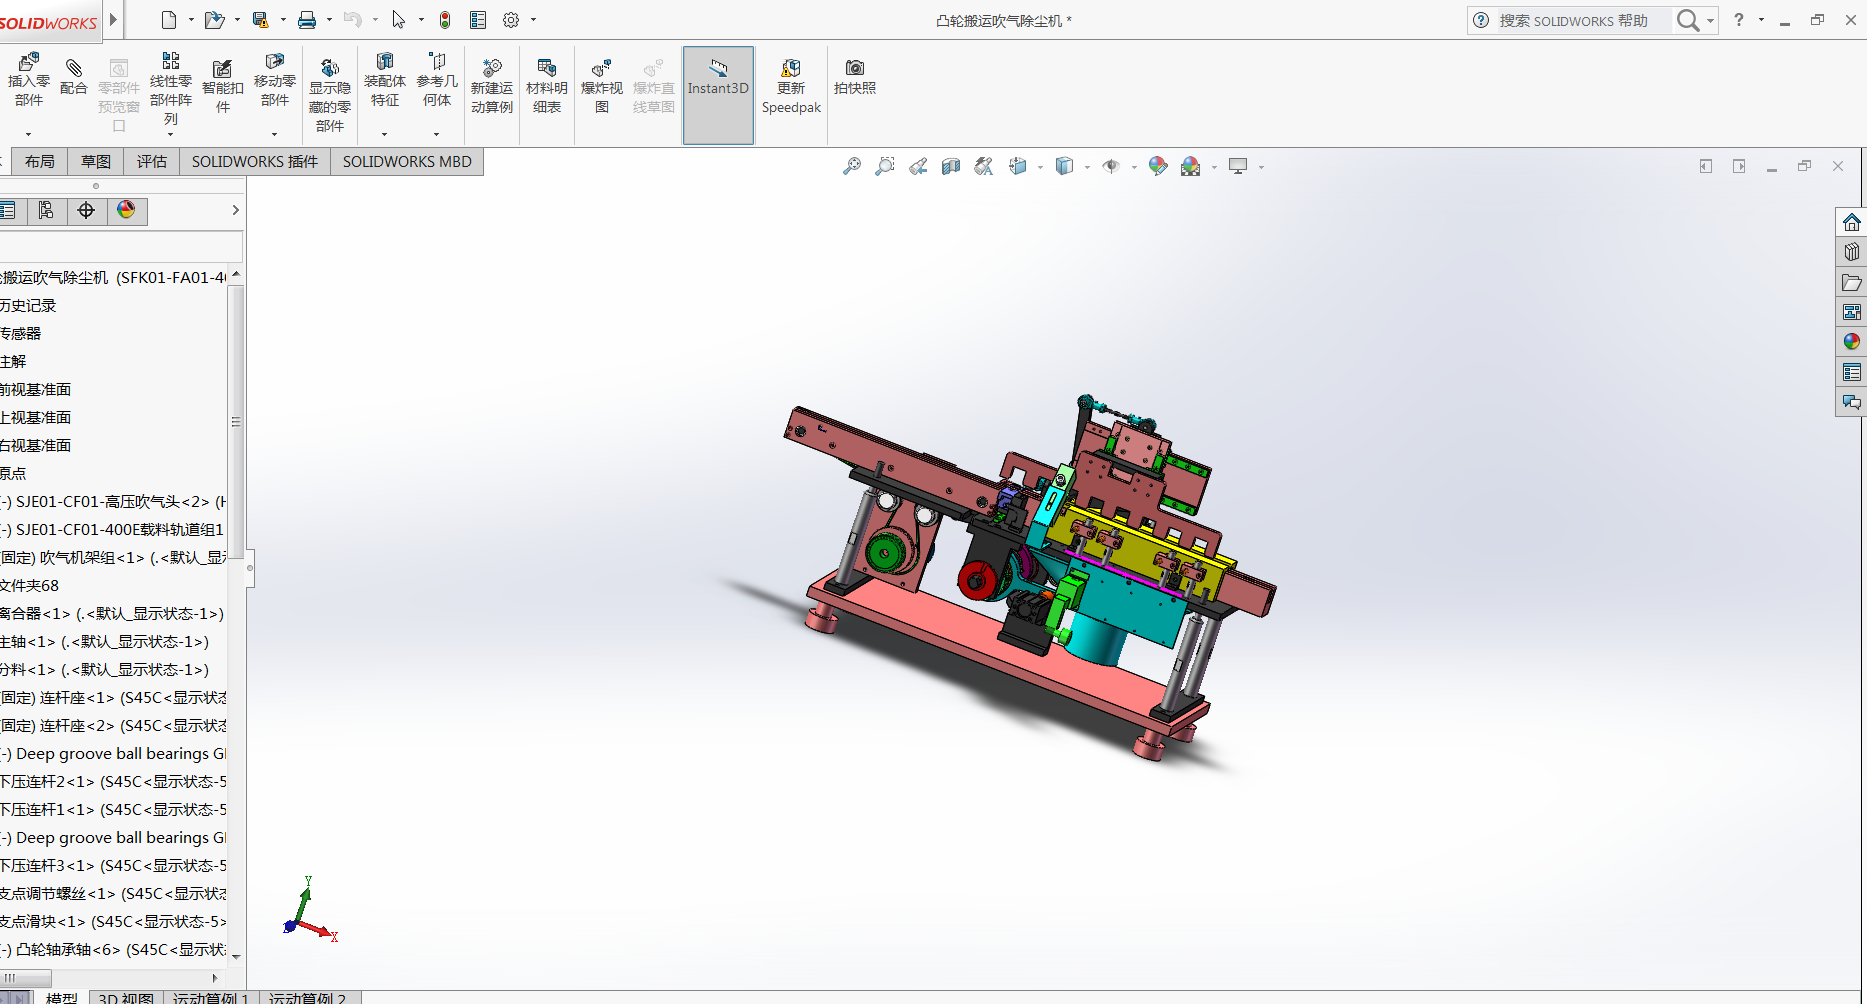Expand Insert Components dropdown arrow
The width and height of the screenshot is (1867, 1004).
pos(29,134)
